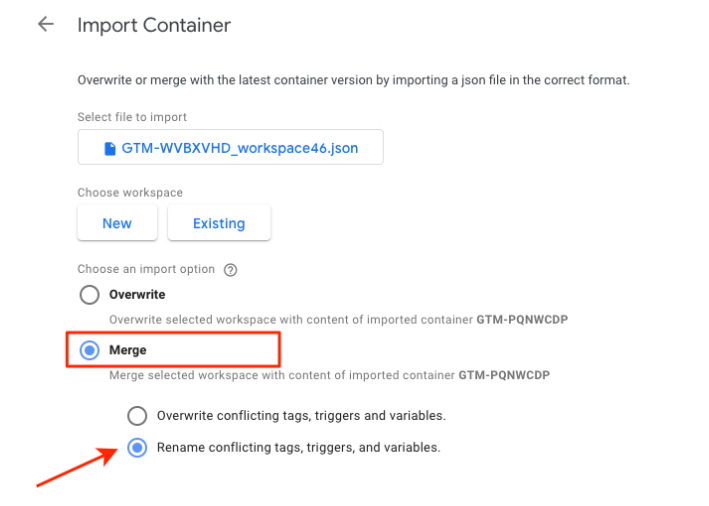This screenshot has height=506, width=709.
Task: Click the GTM-WVBXVHD_workspace46.json file name
Action: click(240, 148)
